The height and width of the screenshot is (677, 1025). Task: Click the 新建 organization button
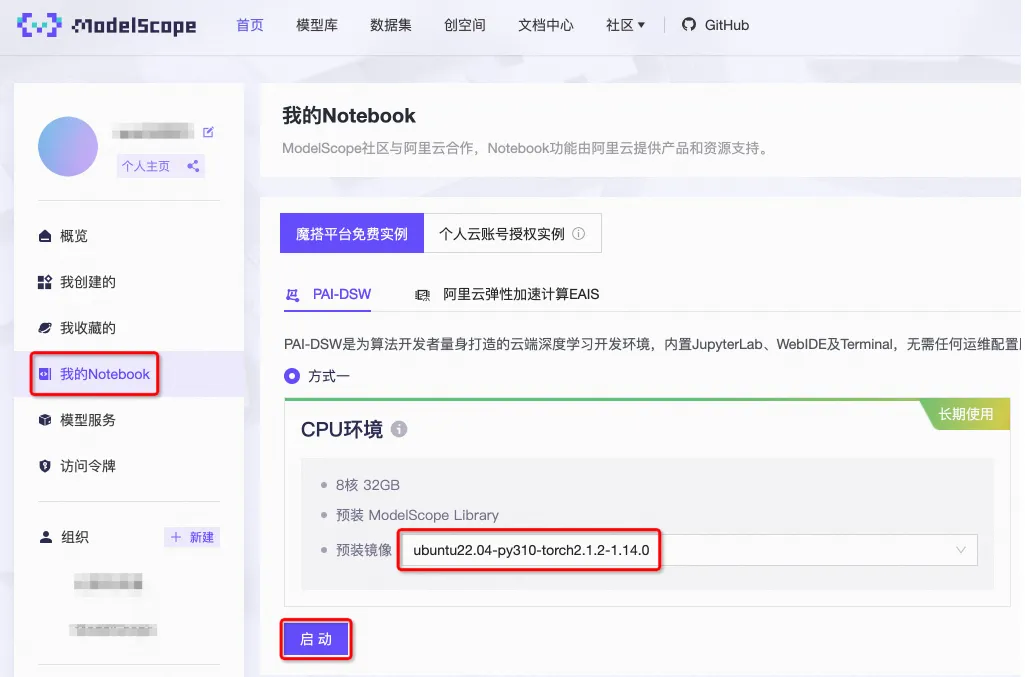tap(192, 537)
